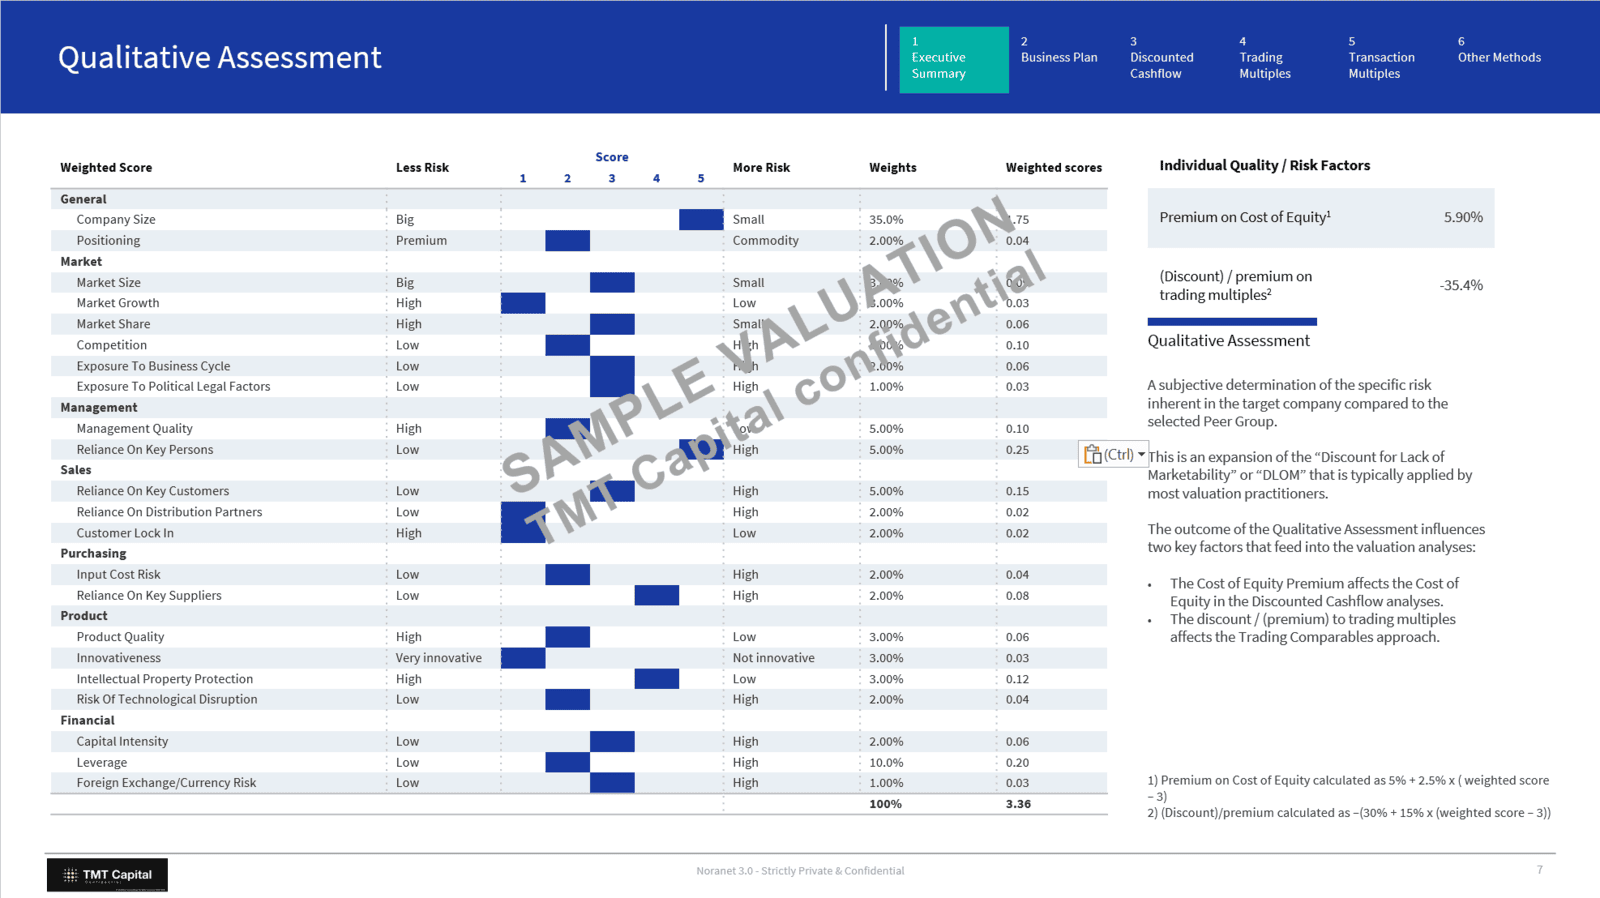Jump to the Other Methods tab
This screenshot has width=1600, height=898.
1498,51
